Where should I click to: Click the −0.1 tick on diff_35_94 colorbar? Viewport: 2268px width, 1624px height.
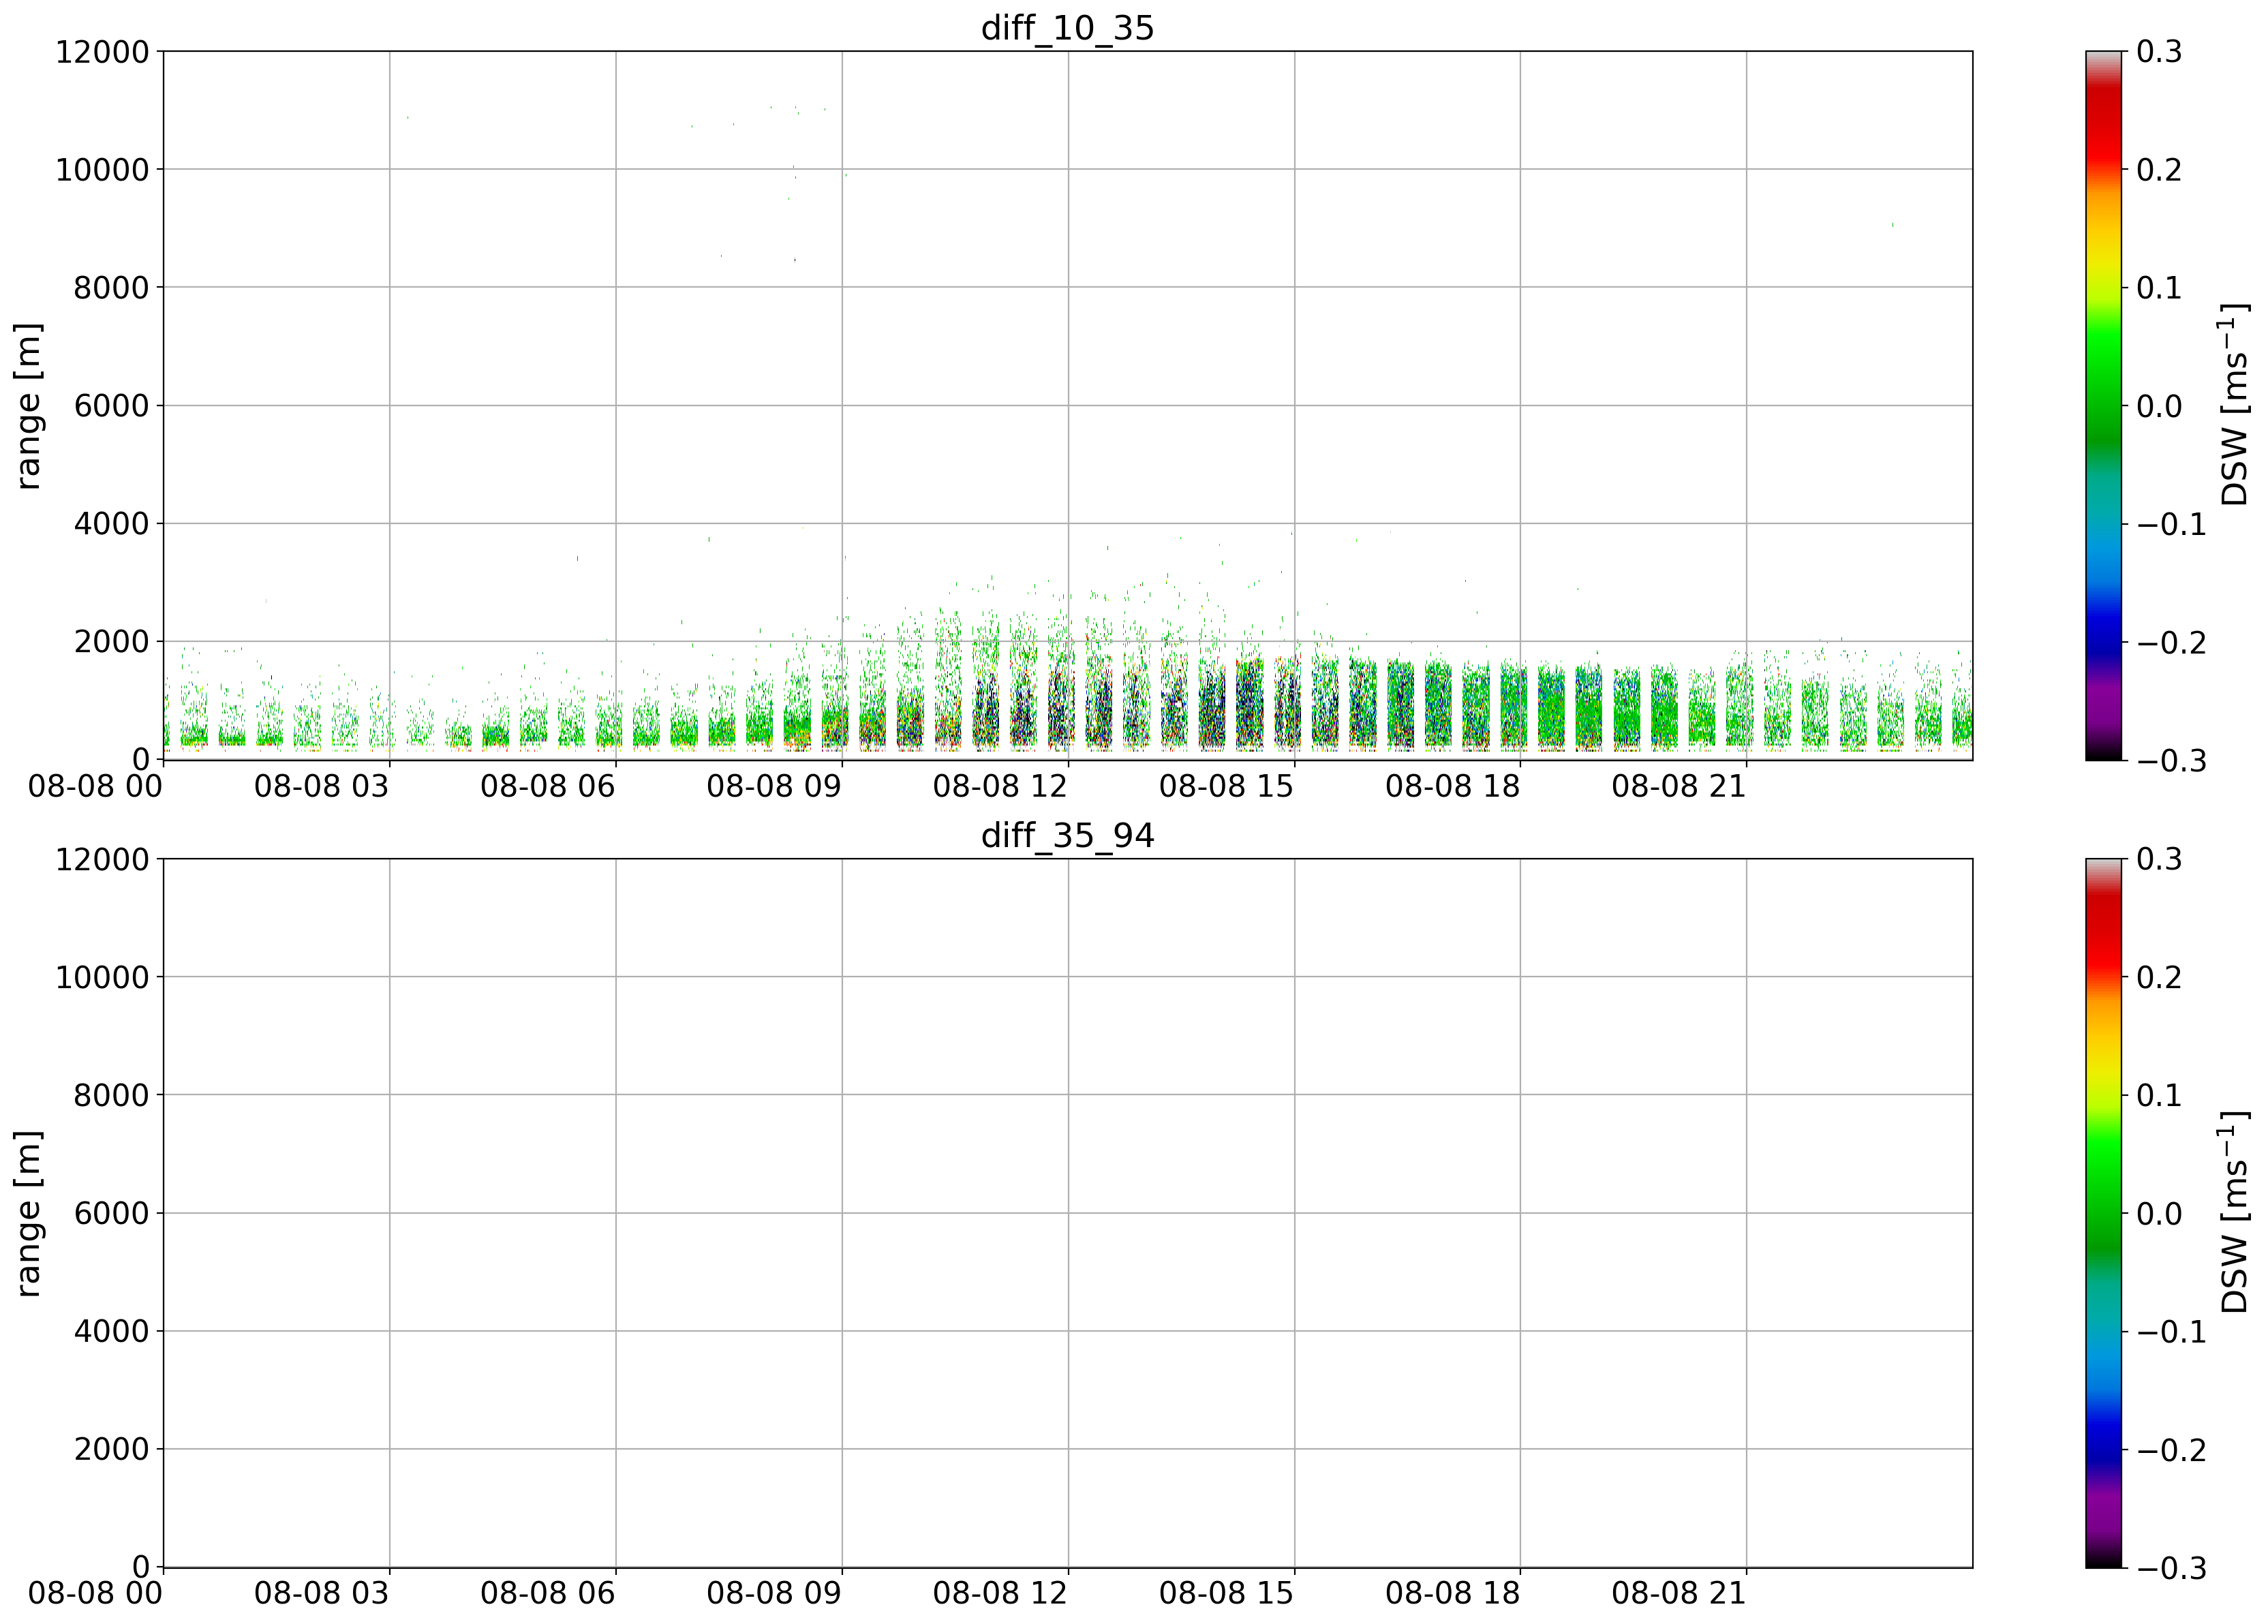(2172, 1331)
